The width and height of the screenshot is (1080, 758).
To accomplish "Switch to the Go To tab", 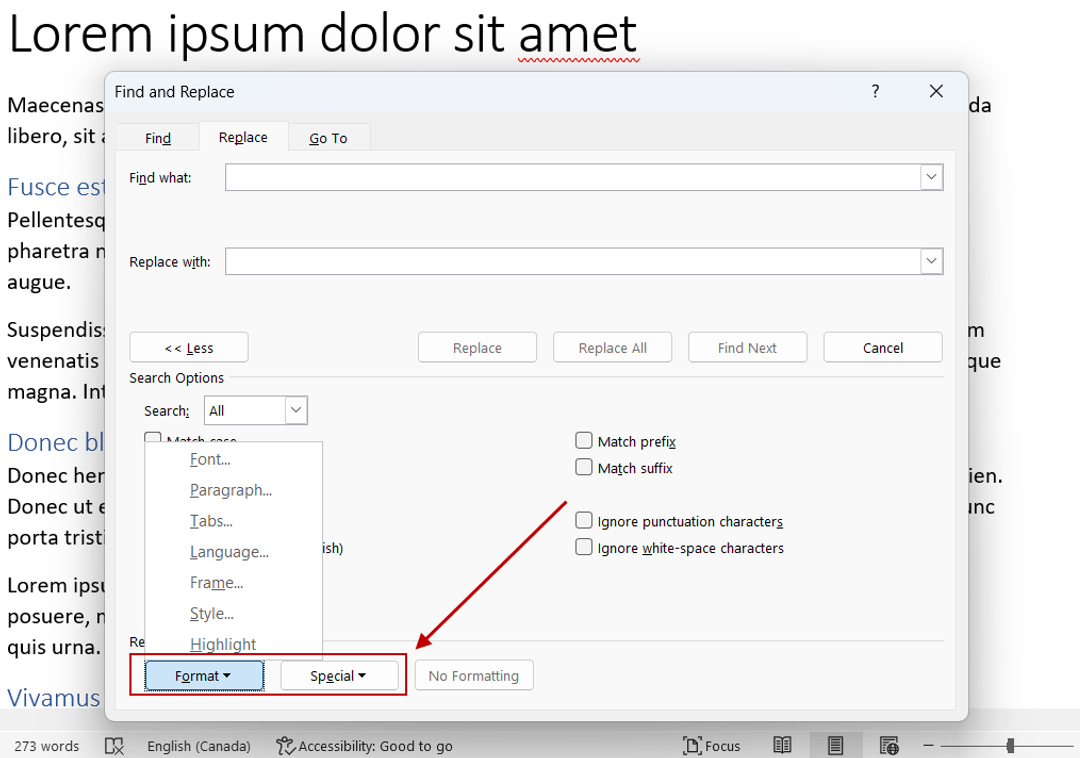I will tap(329, 136).
